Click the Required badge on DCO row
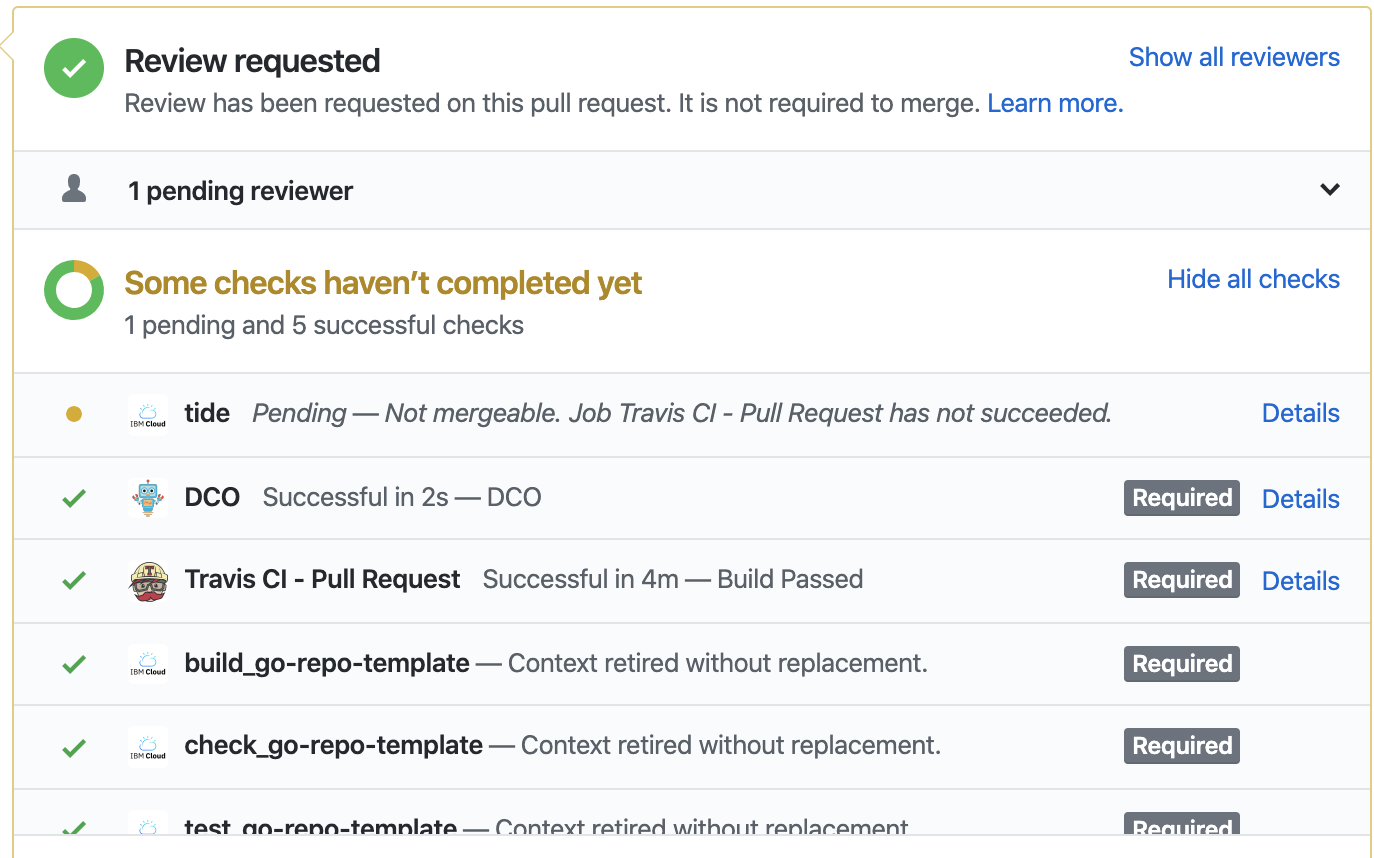This screenshot has height=858, width=1374. [1181, 498]
